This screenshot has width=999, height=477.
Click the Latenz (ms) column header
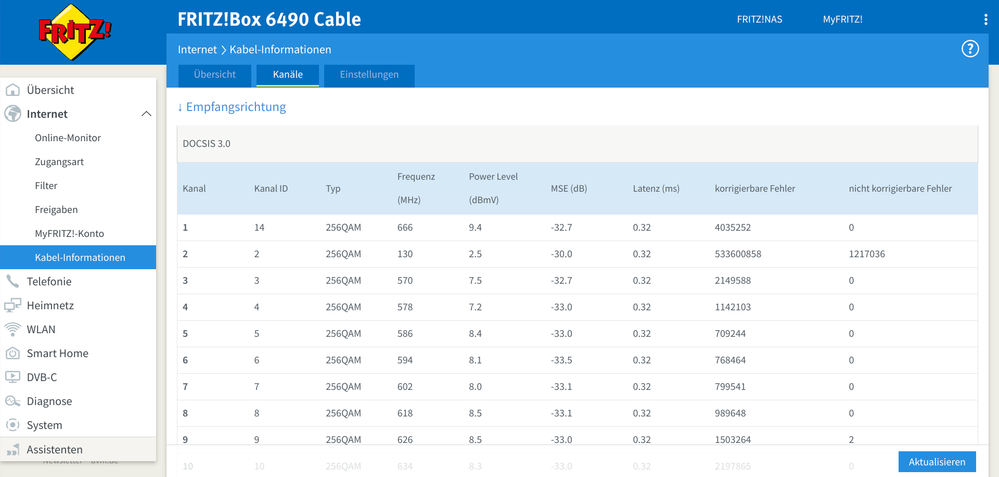coord(657,189)
